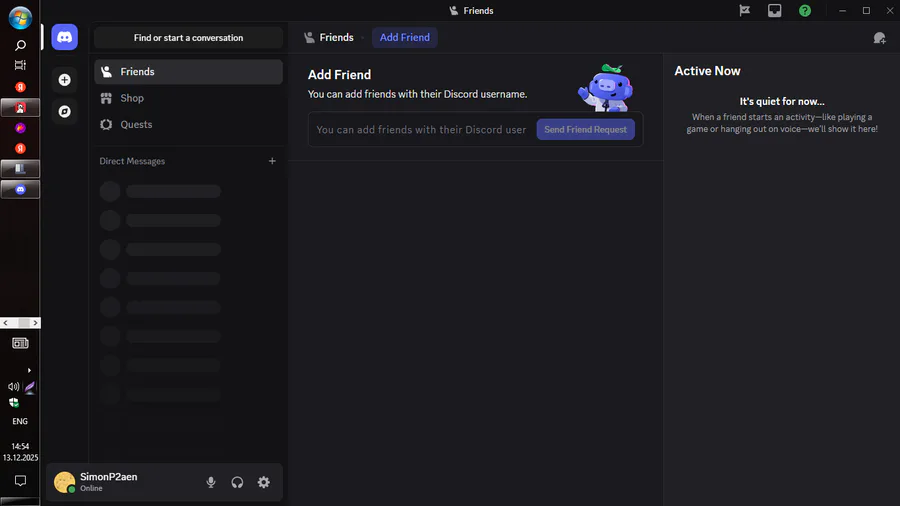Open the notification center icon

click(20, 481)
